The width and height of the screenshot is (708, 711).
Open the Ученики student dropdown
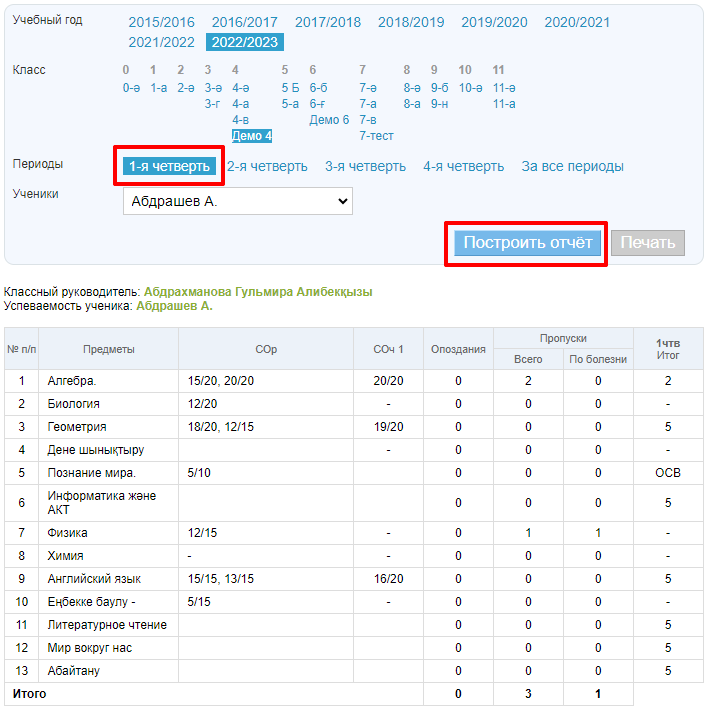pos(238,201)
